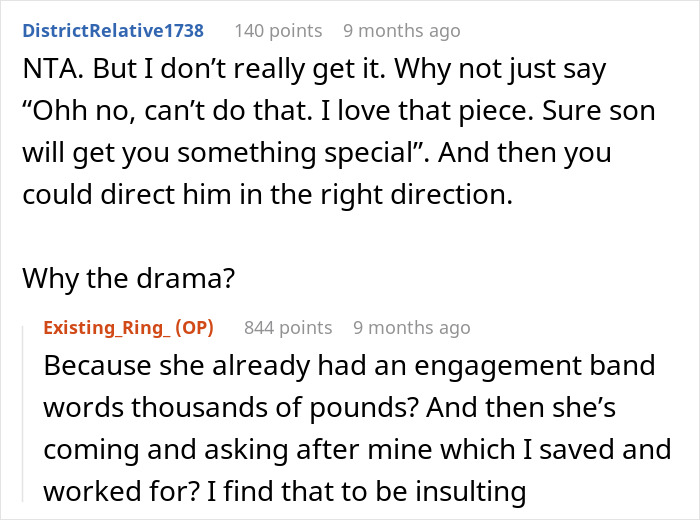Click the 844 points score
The height and width of the screenshot is (520, 700).
288,327
